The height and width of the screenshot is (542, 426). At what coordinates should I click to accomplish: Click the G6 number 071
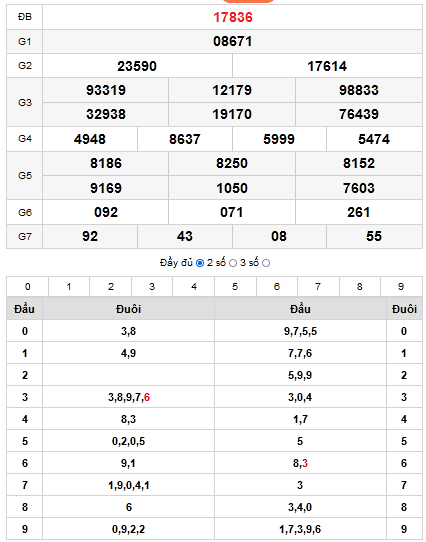click(x=232, y=212)
